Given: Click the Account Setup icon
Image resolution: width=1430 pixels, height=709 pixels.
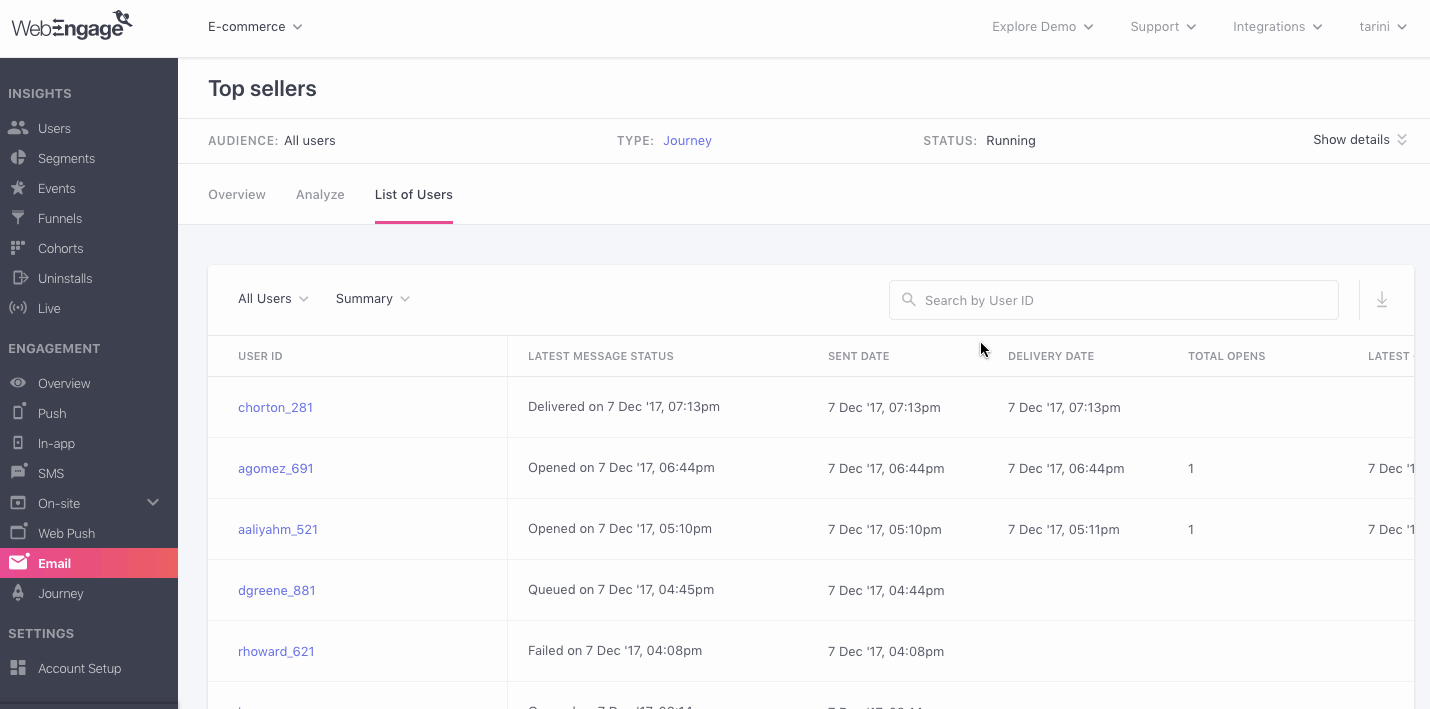Looking at the screenshot, I should coord(17,668).
